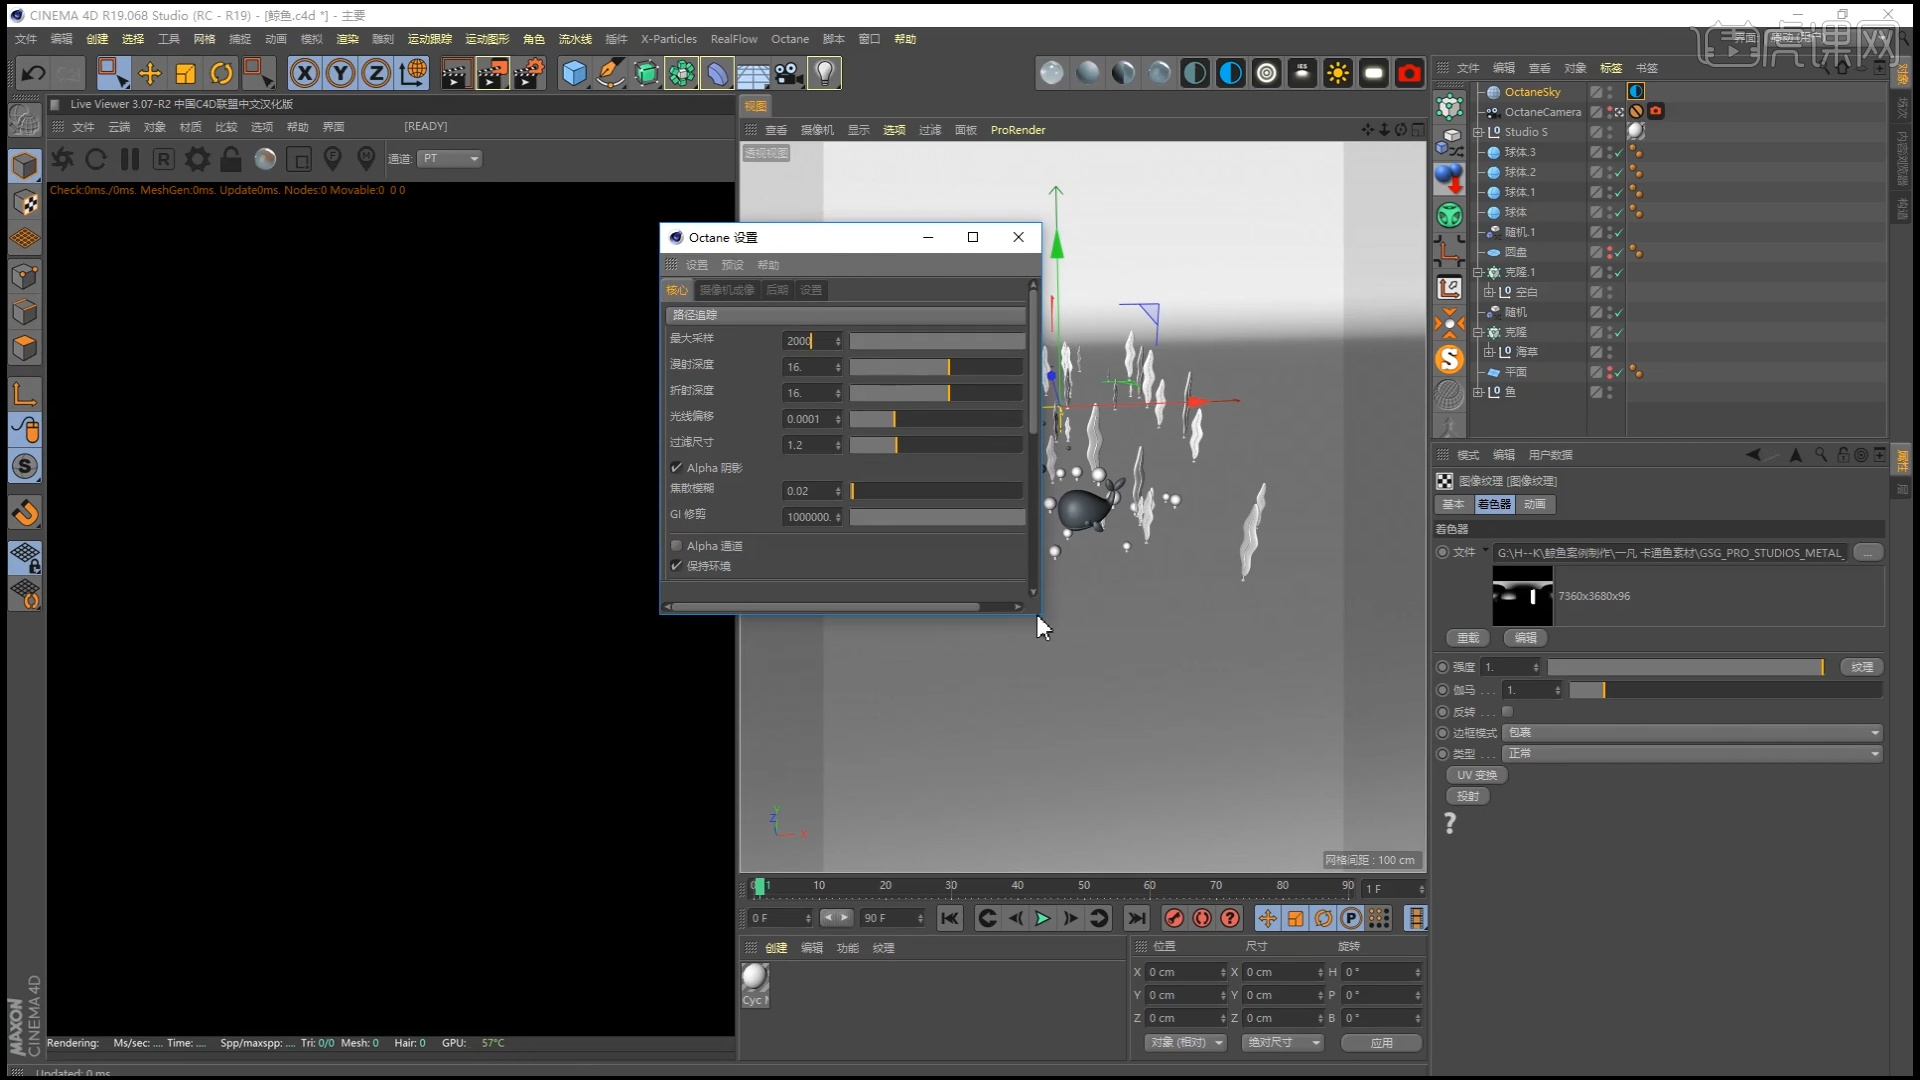Pause the Live Viewer render
Screen dimensions: 1920x1080
[x=130, y=159]
